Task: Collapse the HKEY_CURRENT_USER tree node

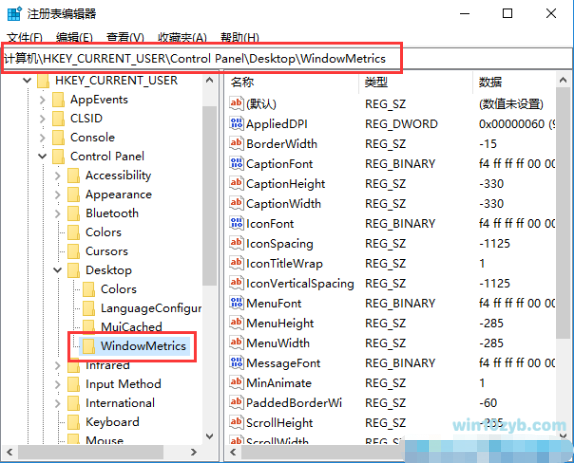Action: [x=27, y=80]
